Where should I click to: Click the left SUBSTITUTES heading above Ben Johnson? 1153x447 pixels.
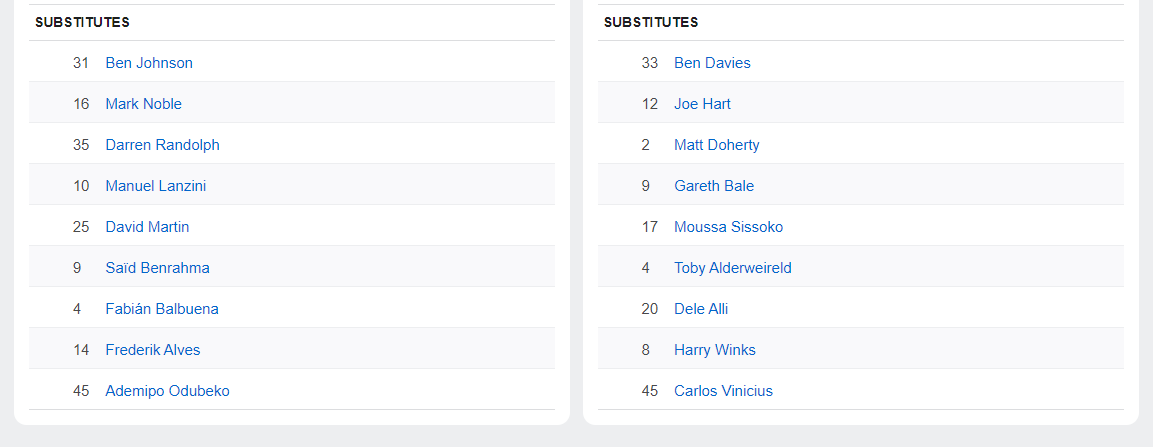(82, 22)
